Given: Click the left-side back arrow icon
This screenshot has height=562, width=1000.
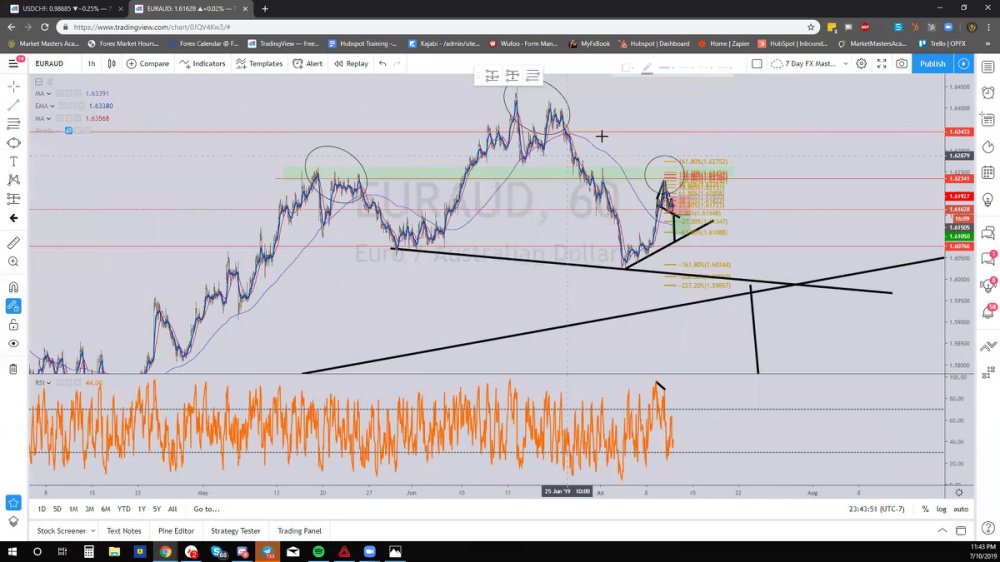Looking at the screenshot, I should tap(13, 218).
